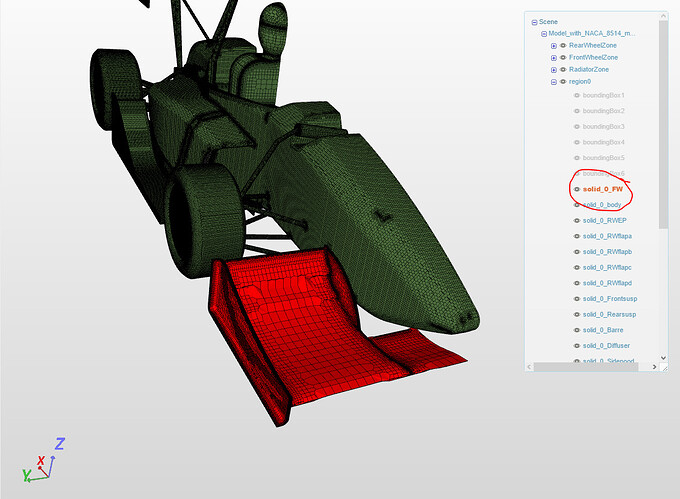Select the Scene label in tree
This screenshot has width=680, height=499.
pos(548,22)
